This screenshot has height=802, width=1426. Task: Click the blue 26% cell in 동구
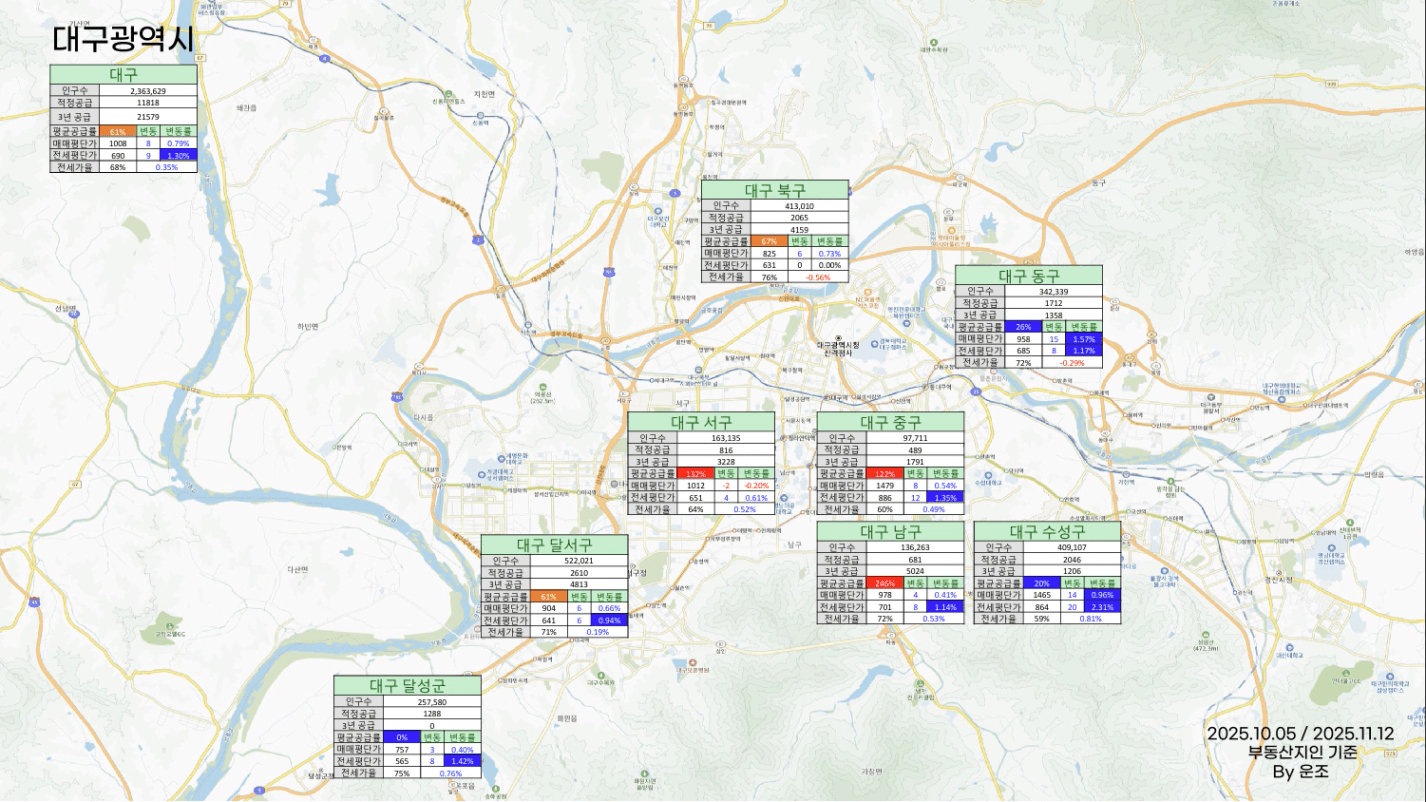point(1023,327)
